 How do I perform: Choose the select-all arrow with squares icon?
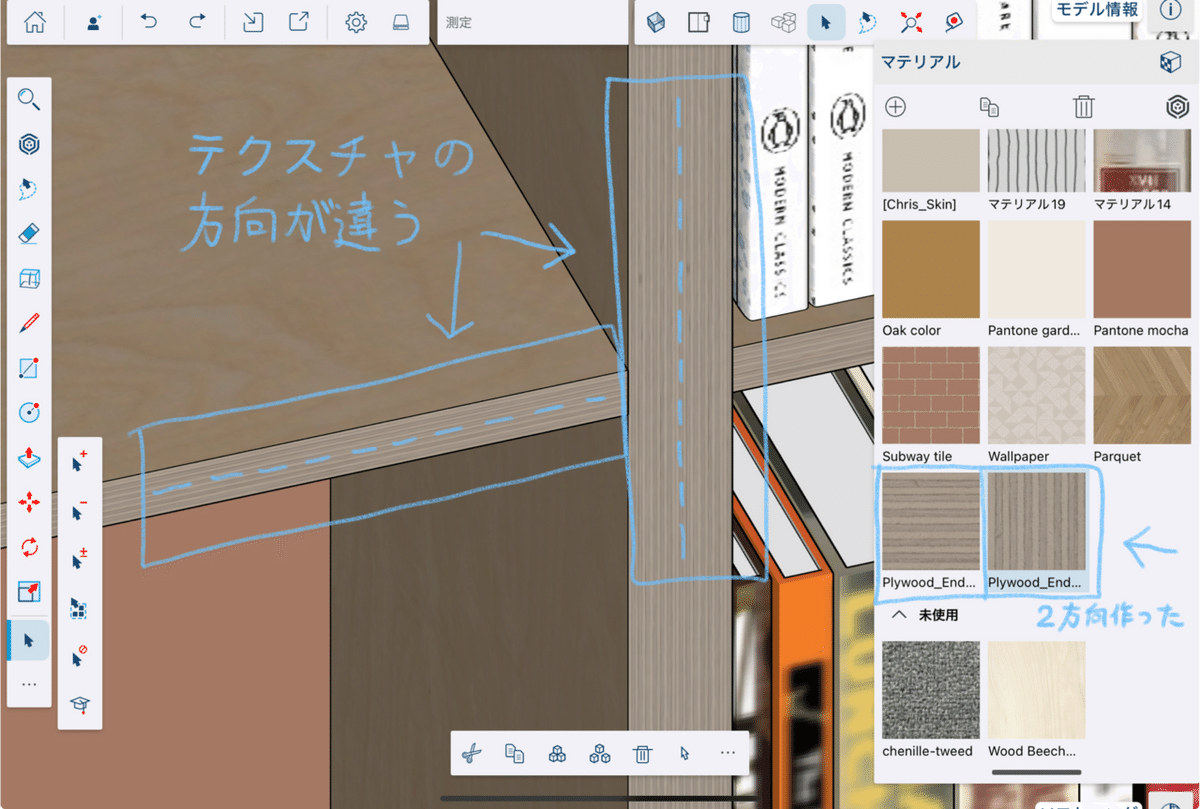pyautogui.click(x=79, y=608)
